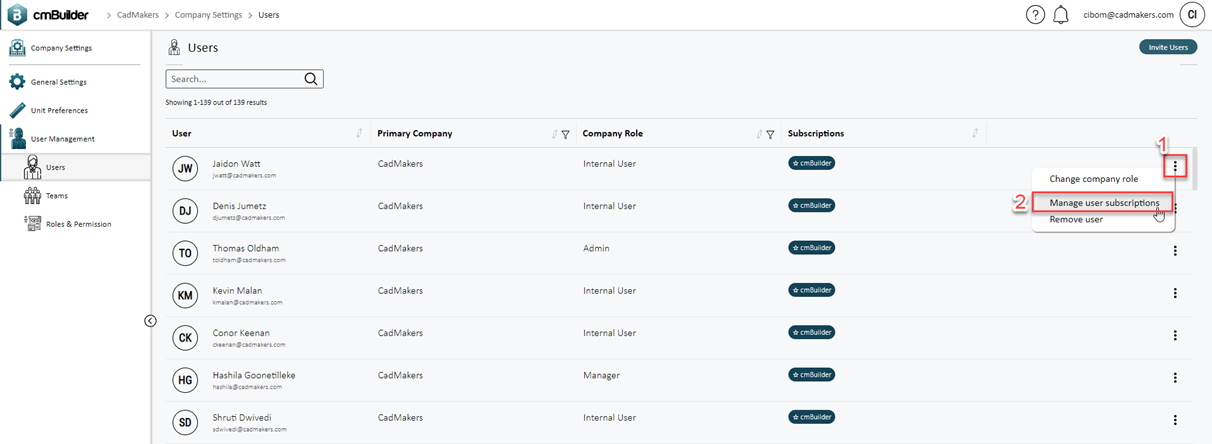
Task: Sort by the Subscriptions column arrows
Action: point(975,133)
